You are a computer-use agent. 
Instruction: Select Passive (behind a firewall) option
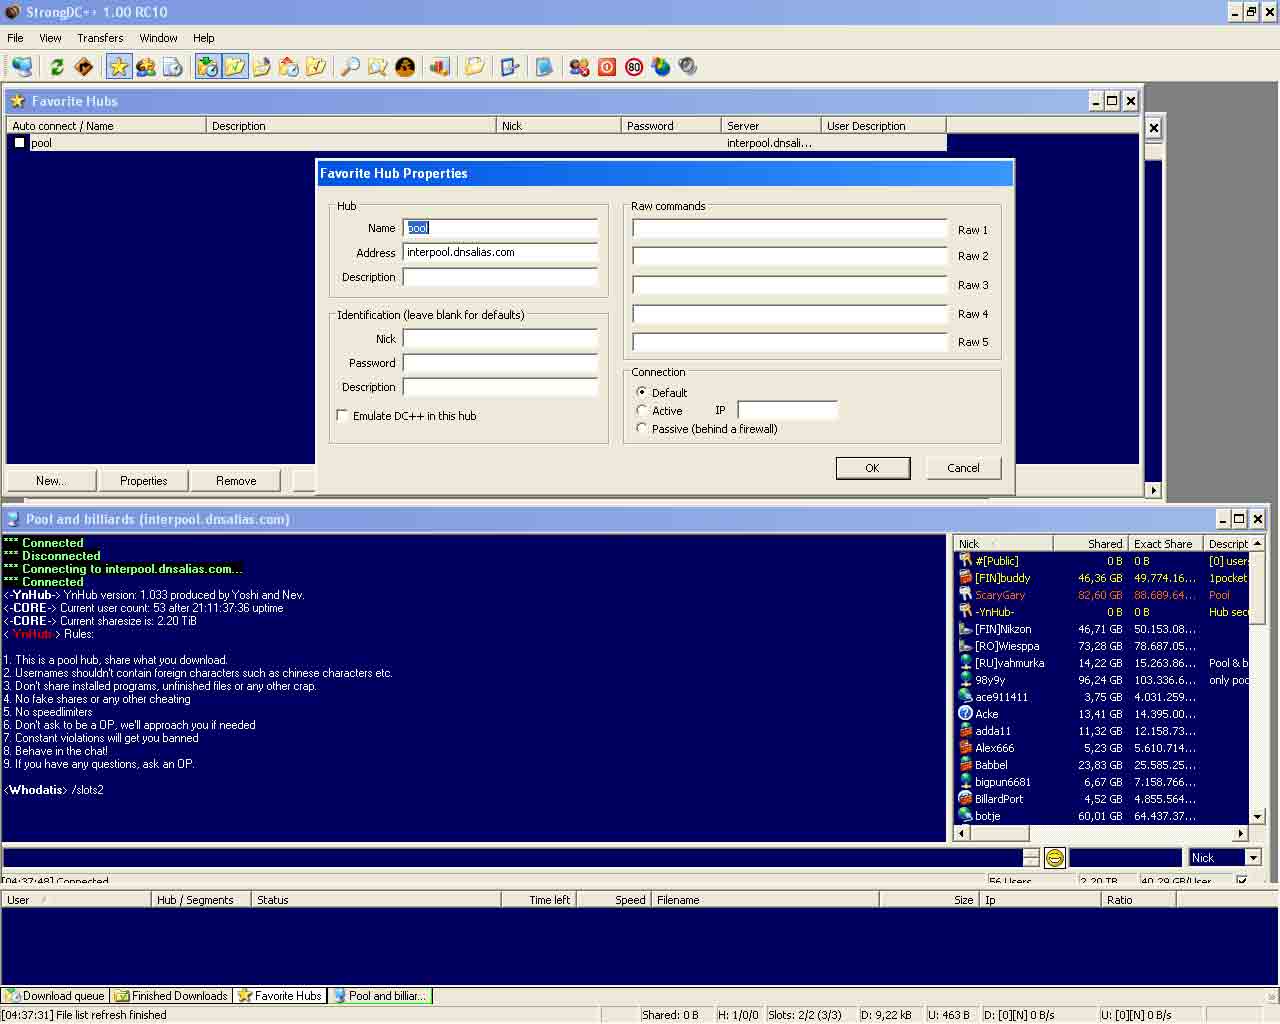[642, 429]
